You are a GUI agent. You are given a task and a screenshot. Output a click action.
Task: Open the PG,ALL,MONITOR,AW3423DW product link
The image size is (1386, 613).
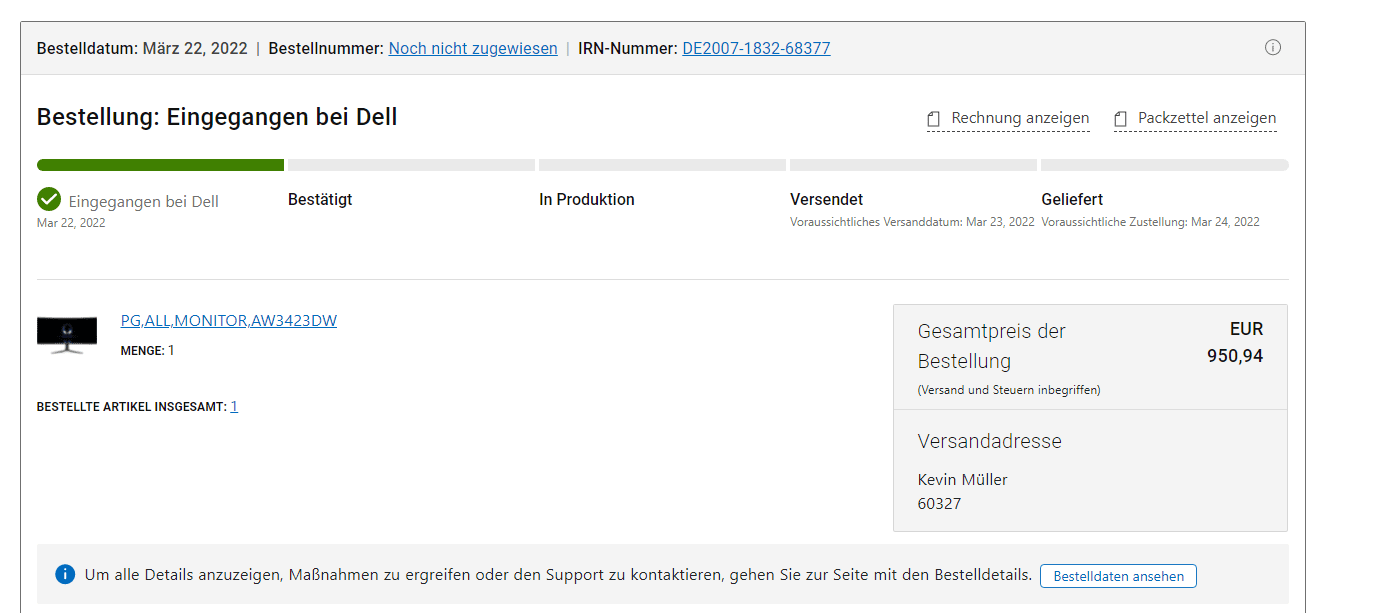pos(229,321)
